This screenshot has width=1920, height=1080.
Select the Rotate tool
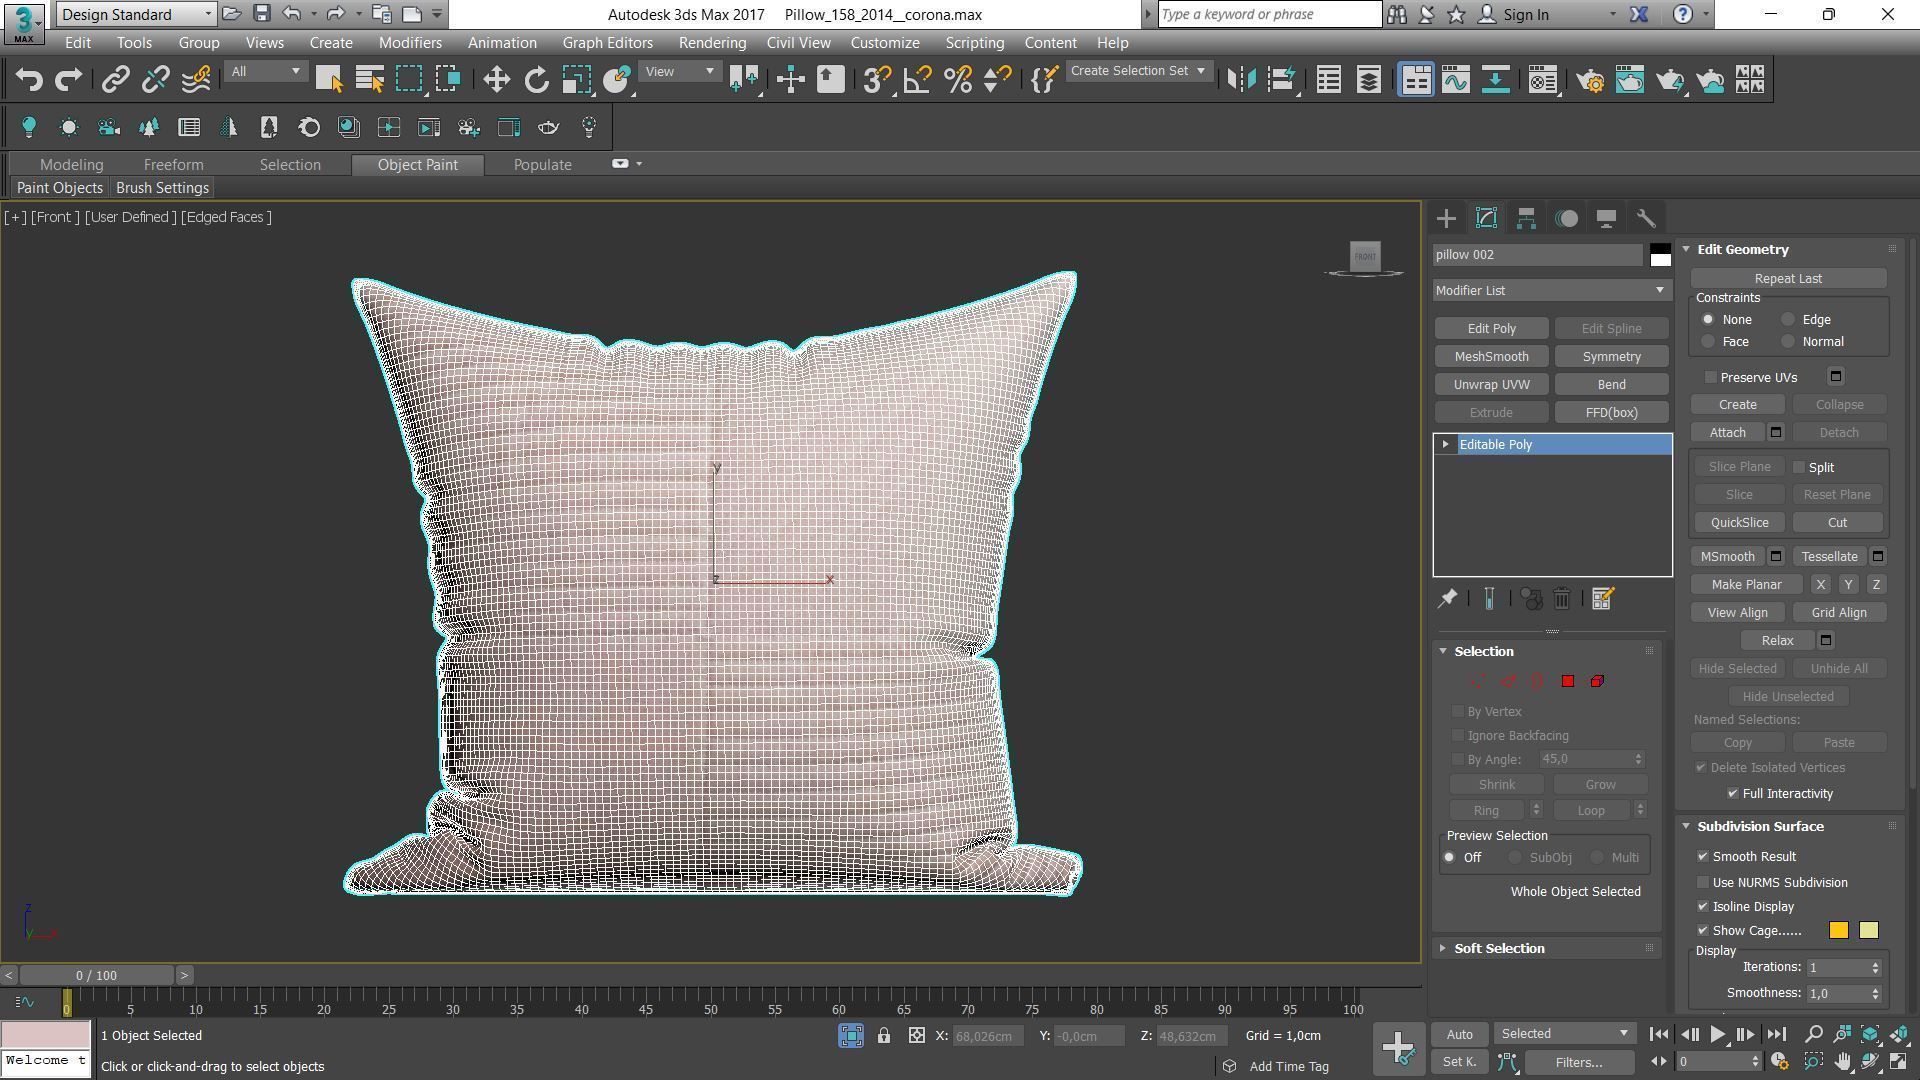tap(536, 80)
